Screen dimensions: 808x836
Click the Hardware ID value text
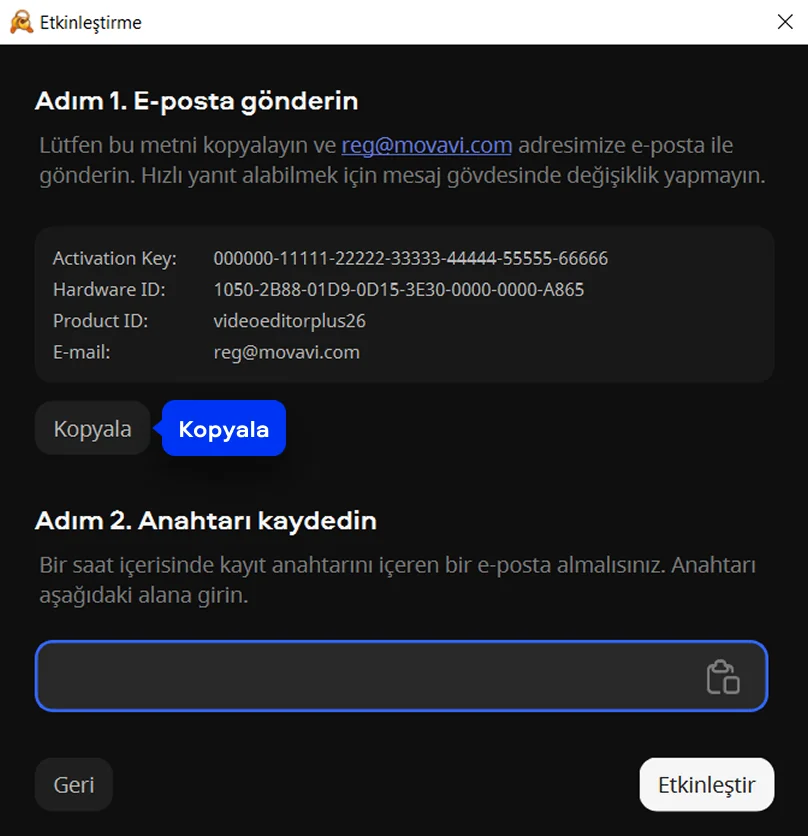(x=398, y=290)
